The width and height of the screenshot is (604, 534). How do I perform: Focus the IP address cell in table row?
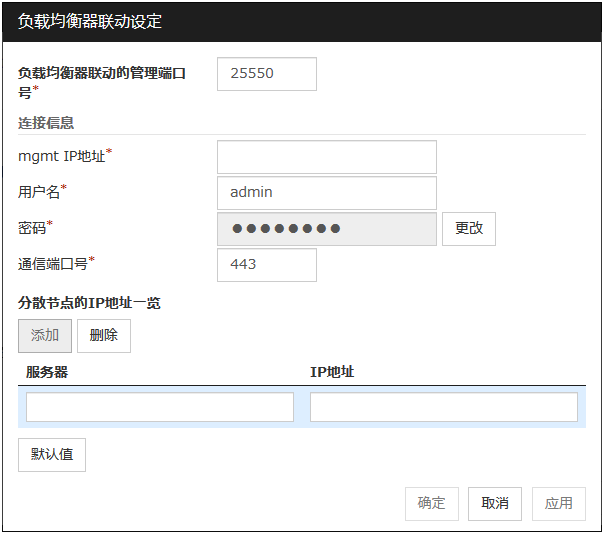(443, 407)
